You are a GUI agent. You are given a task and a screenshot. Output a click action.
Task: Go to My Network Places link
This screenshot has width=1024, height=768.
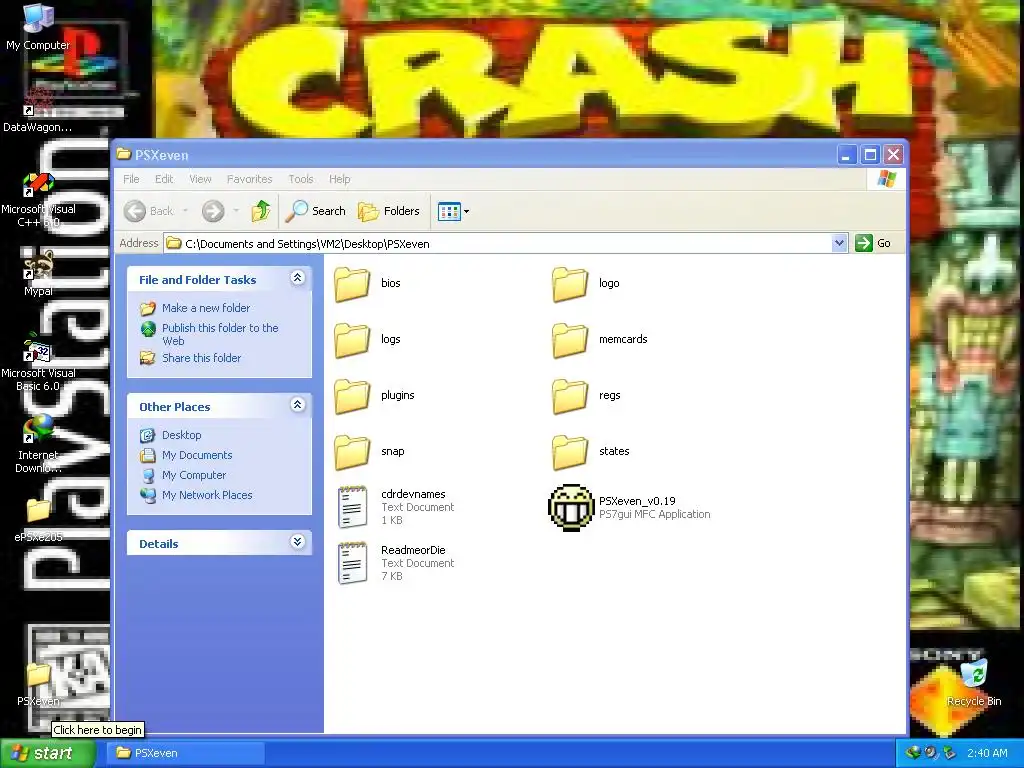click(x=207, y=495)
